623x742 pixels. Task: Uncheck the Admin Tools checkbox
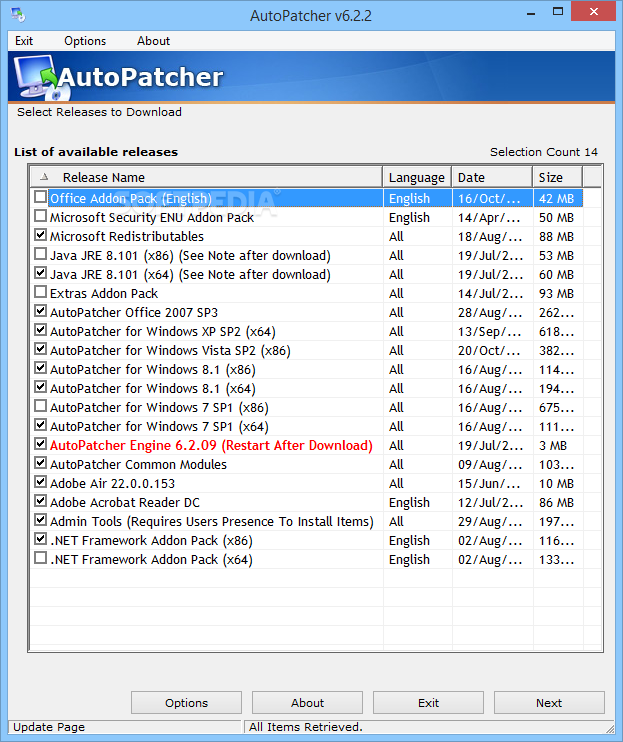41,520
